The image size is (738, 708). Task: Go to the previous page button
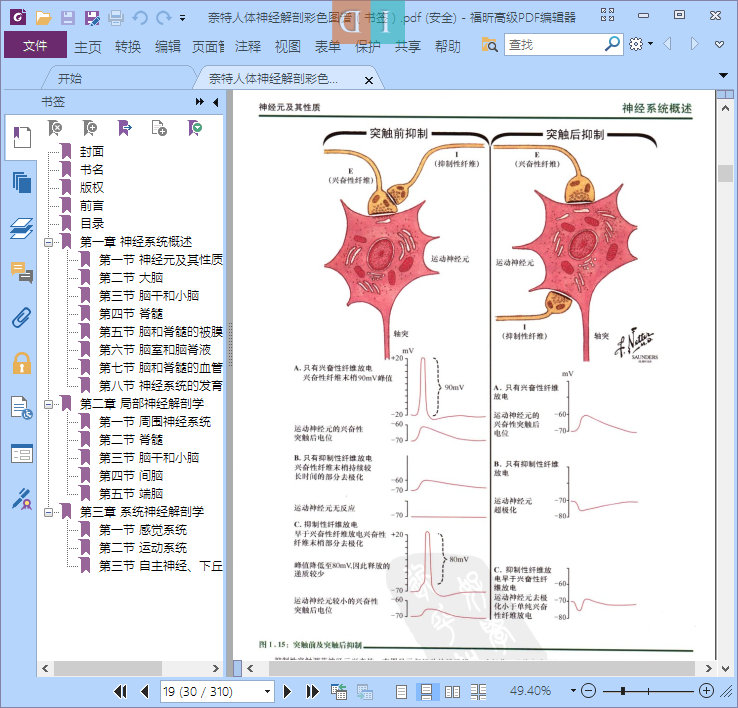point(144,691)
